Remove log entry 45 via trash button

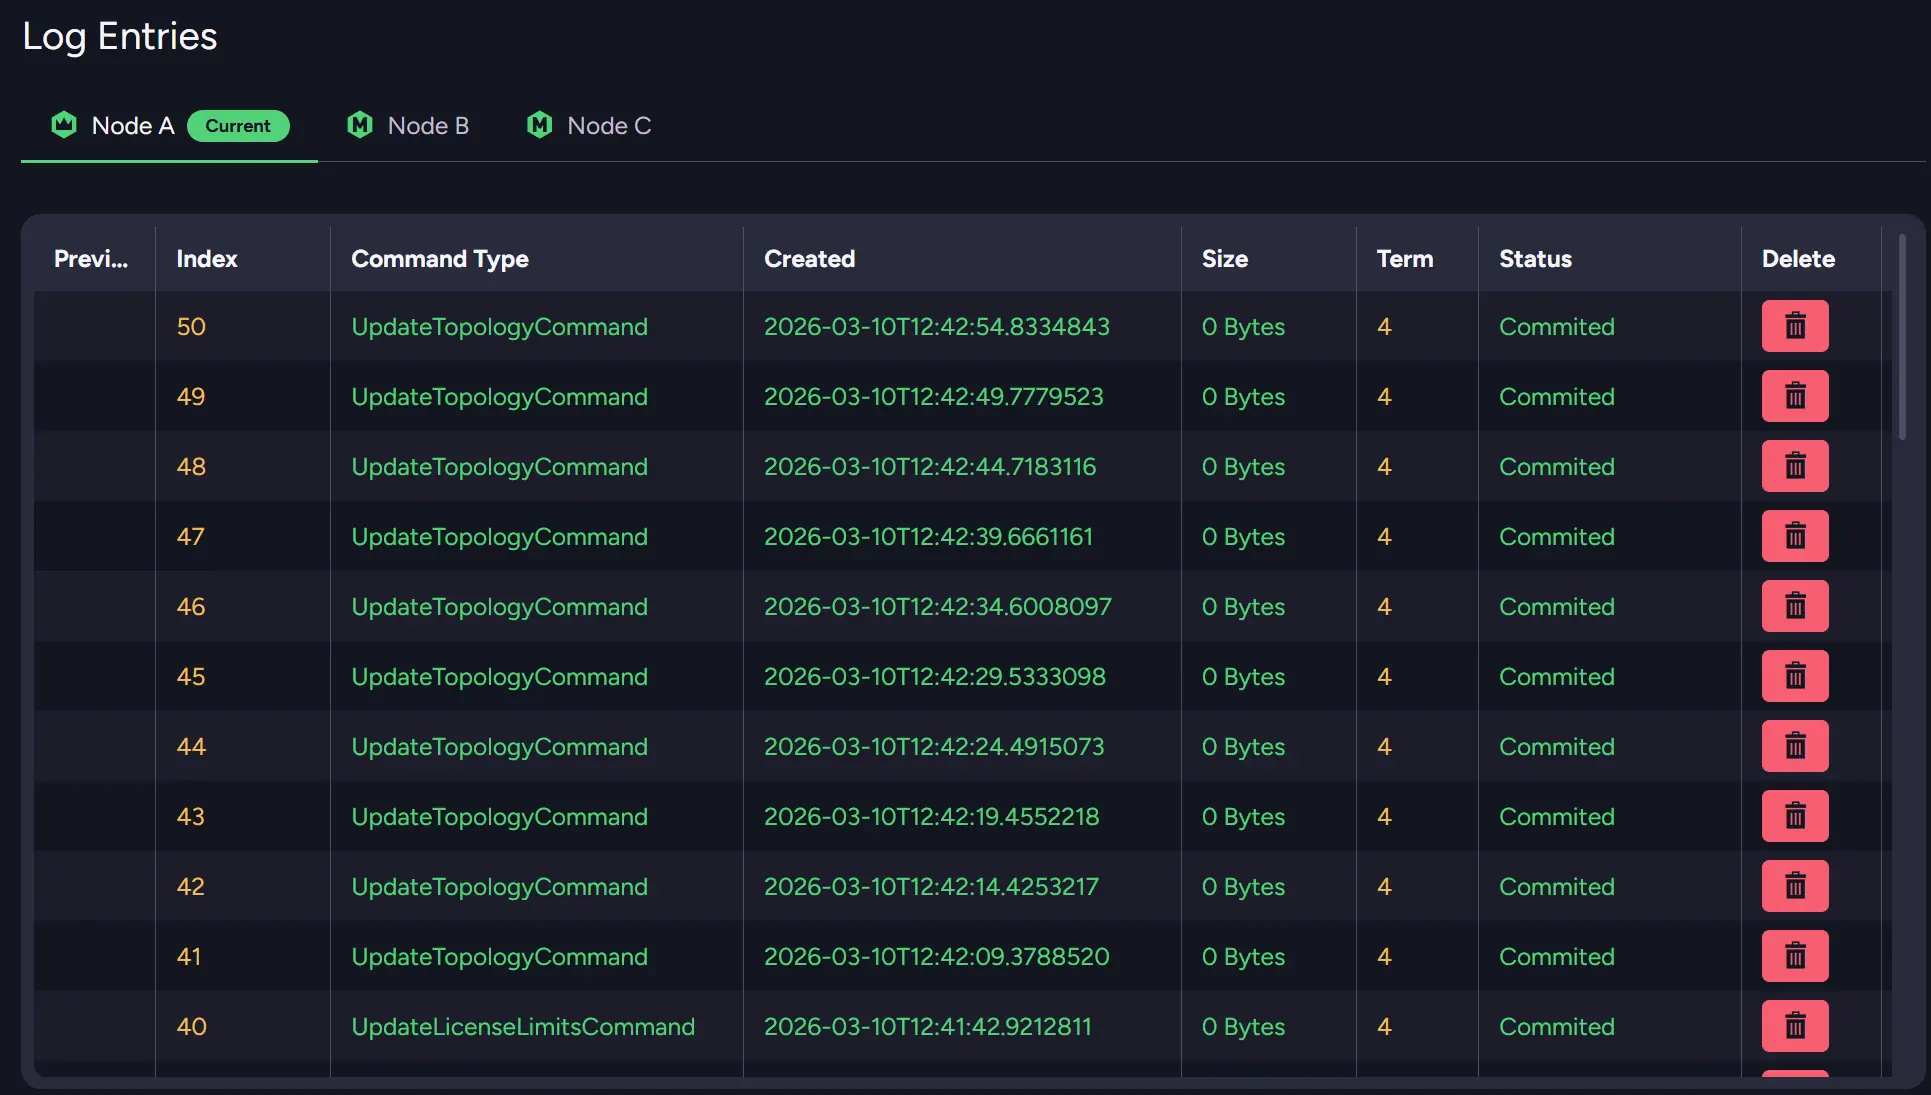1794,676
